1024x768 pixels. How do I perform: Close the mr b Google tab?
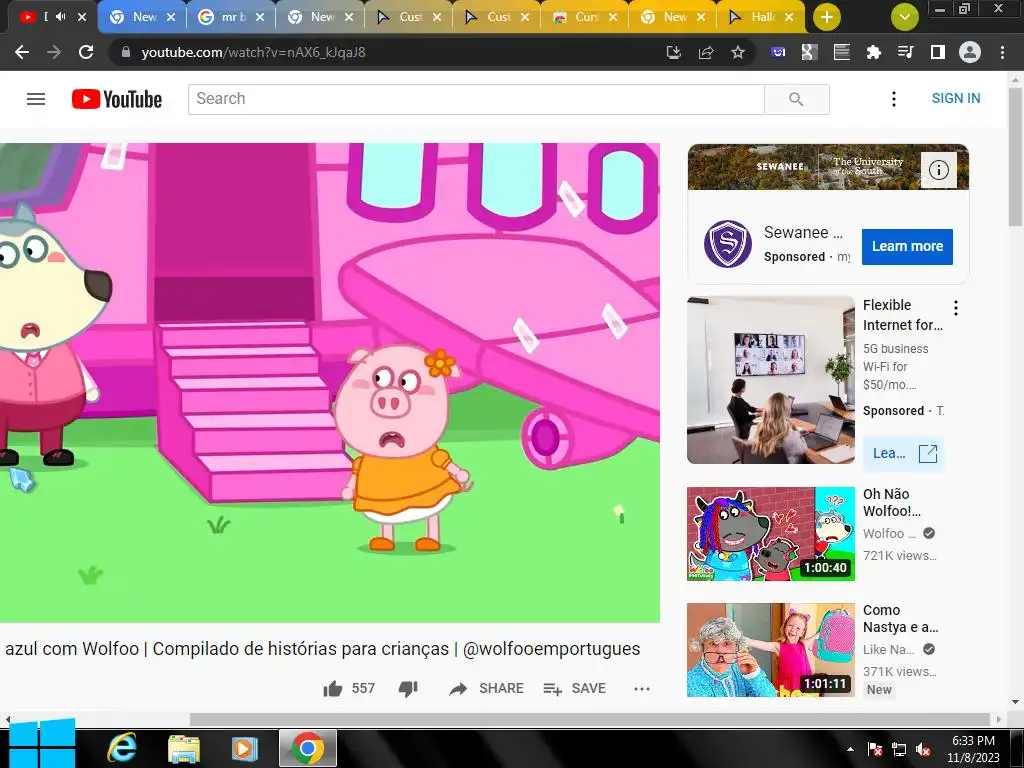tap(260, 17)
